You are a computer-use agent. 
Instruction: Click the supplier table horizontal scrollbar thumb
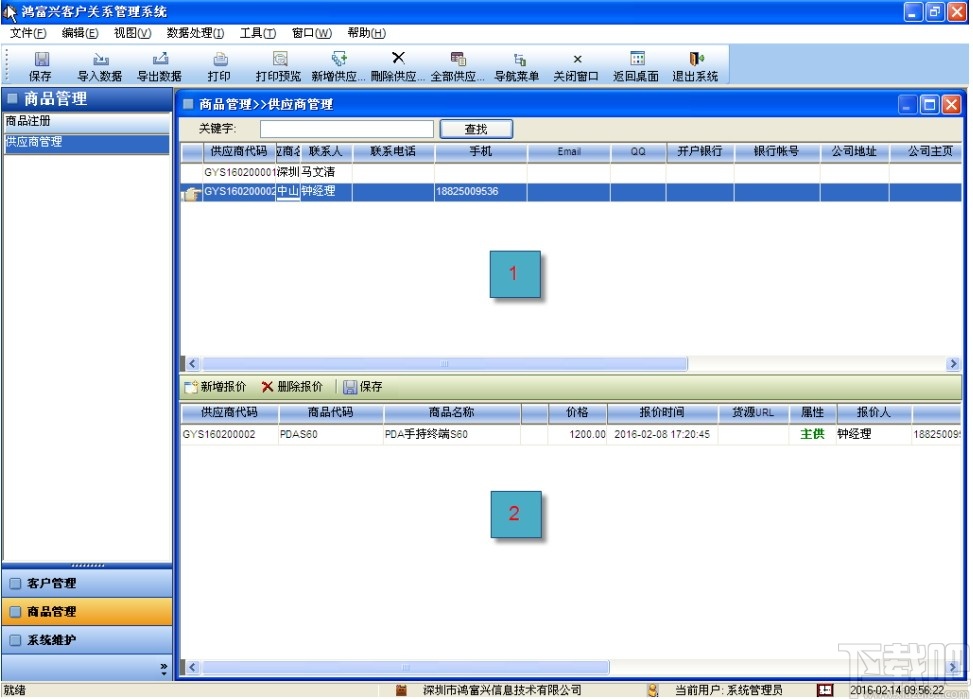click(445, 364)
